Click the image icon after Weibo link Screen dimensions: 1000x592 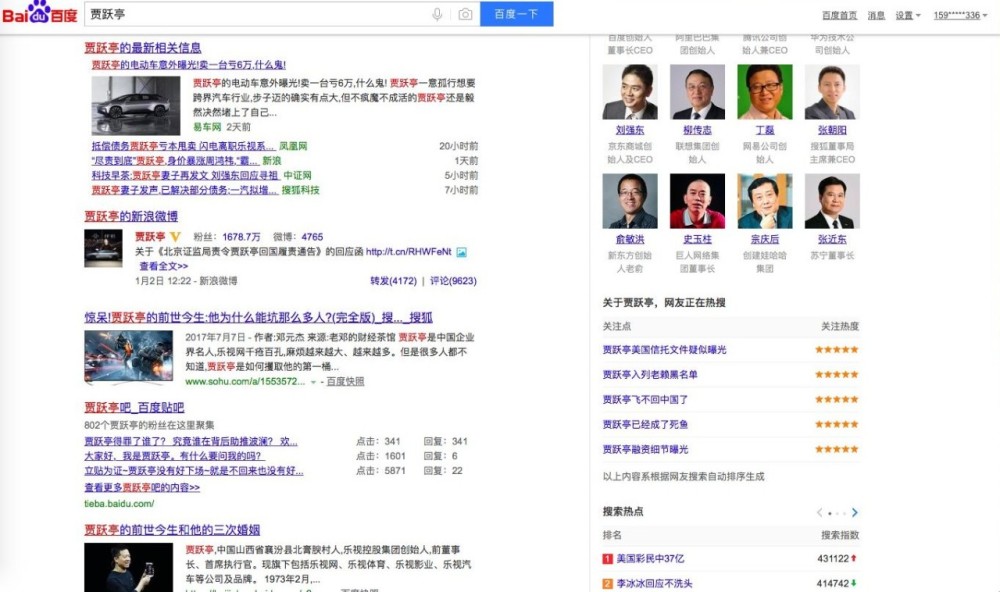click(461, 252)
